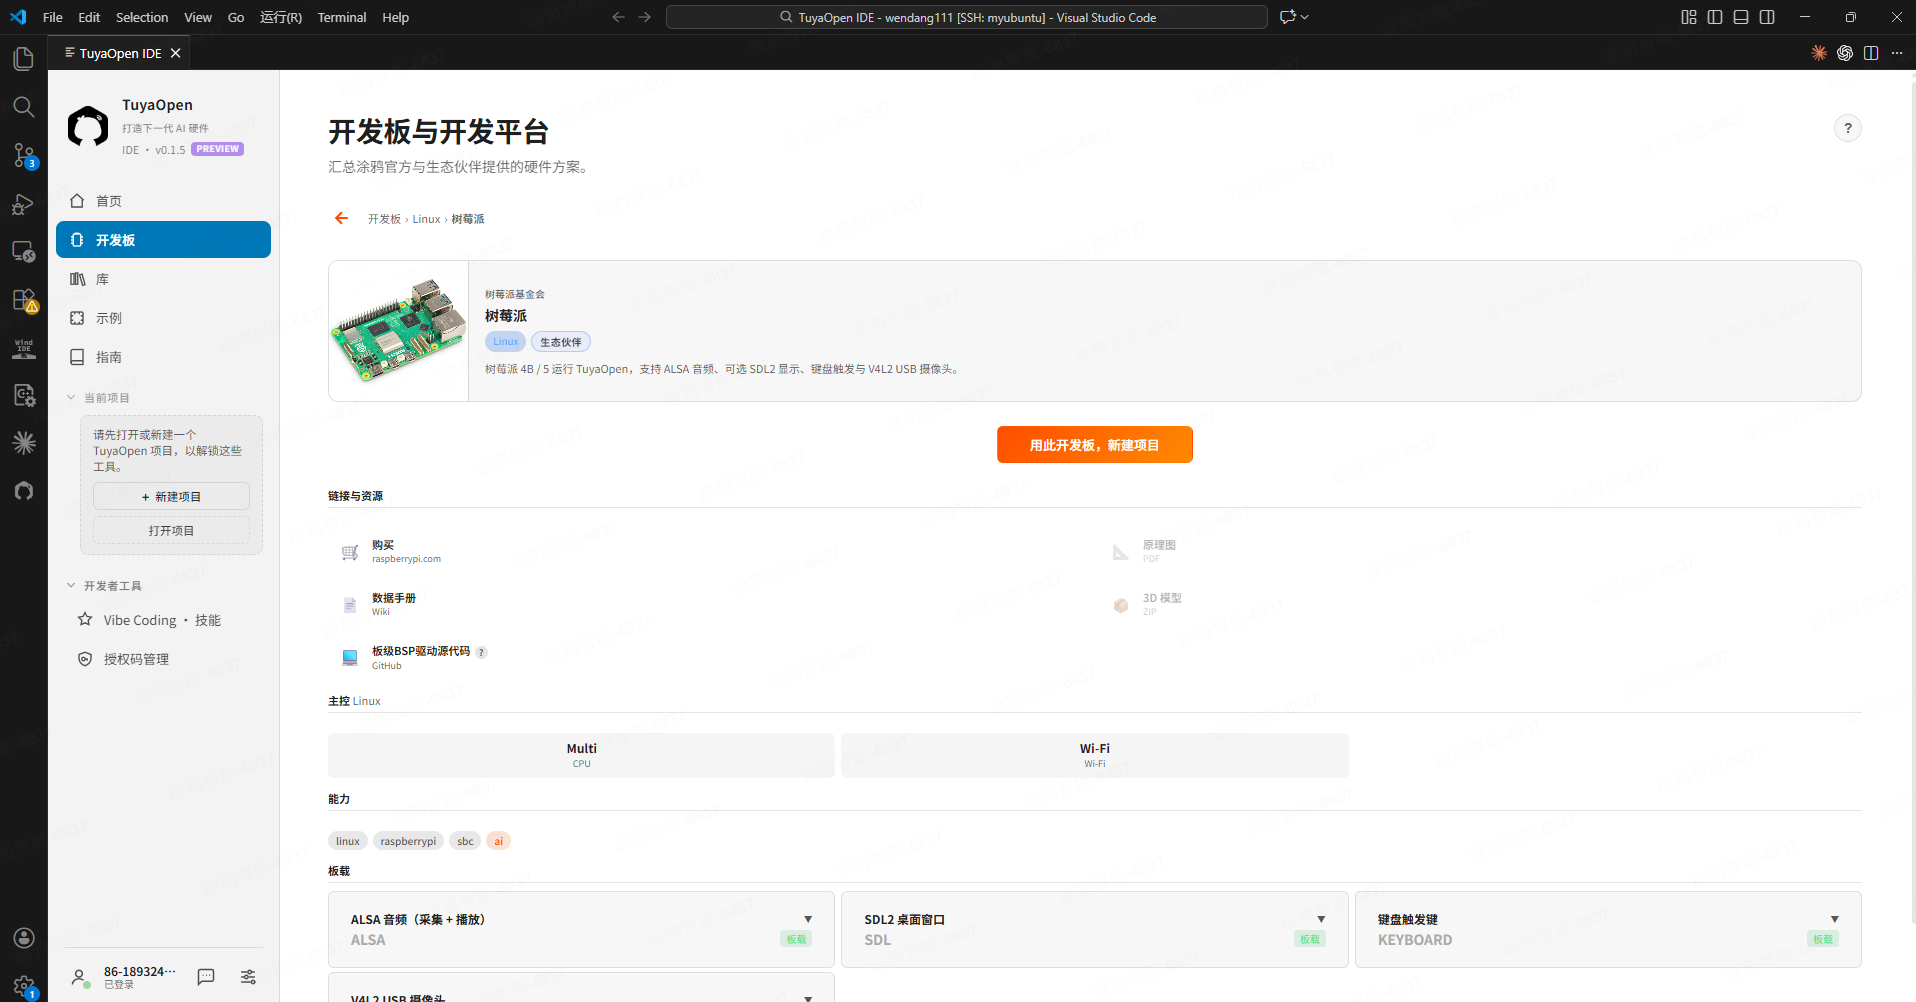
Task: Open the File menu
Action: (53, 17)
